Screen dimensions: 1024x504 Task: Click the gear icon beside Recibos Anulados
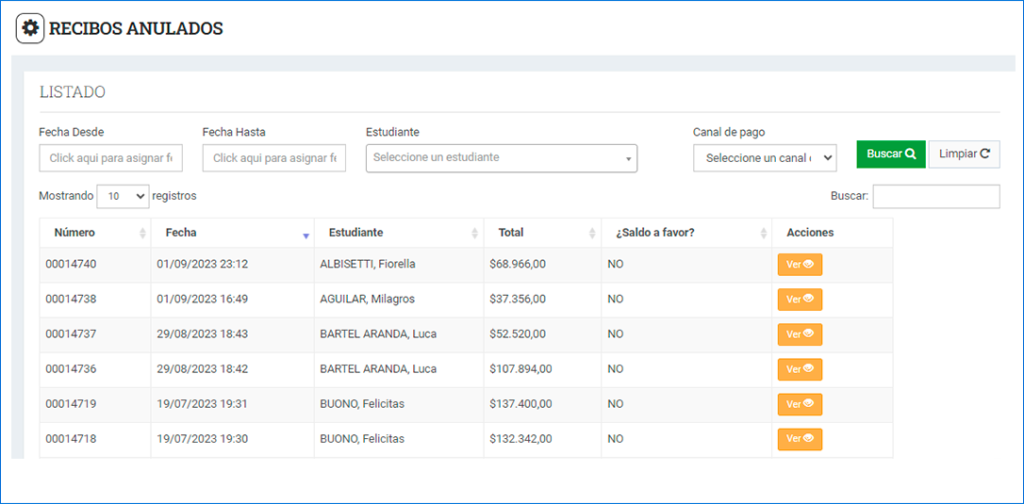point(30,28)
